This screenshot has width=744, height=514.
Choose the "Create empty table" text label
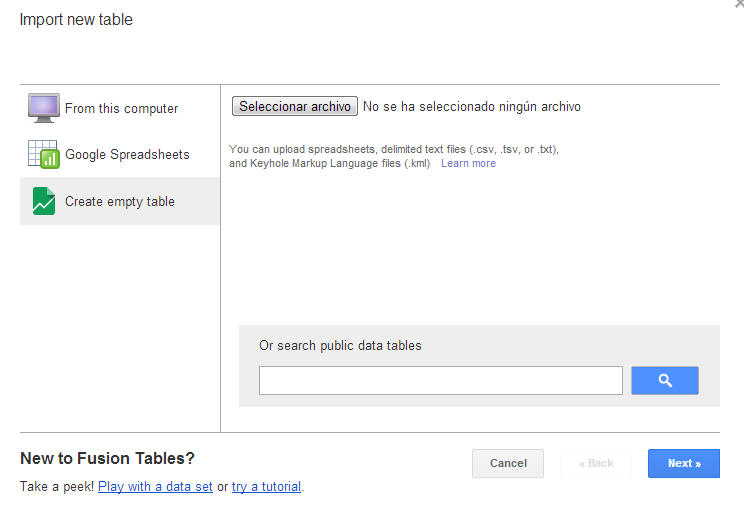[120, 201]
